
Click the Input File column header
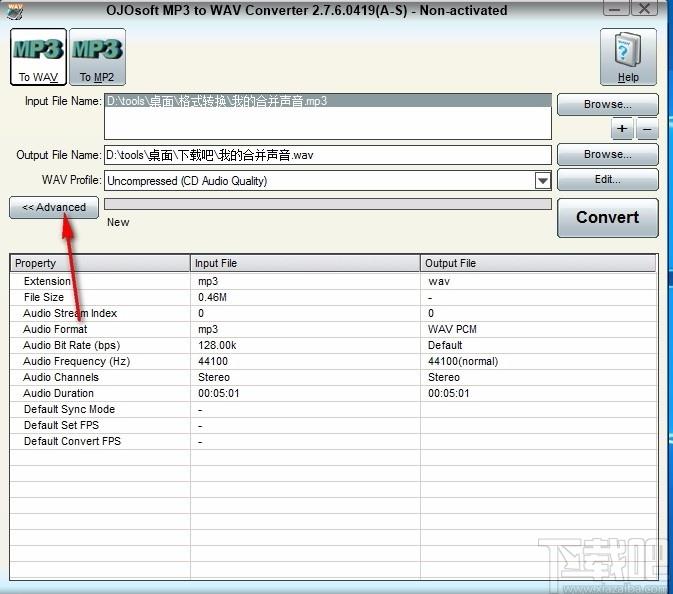pyautogui.click(x=305, y=263)
